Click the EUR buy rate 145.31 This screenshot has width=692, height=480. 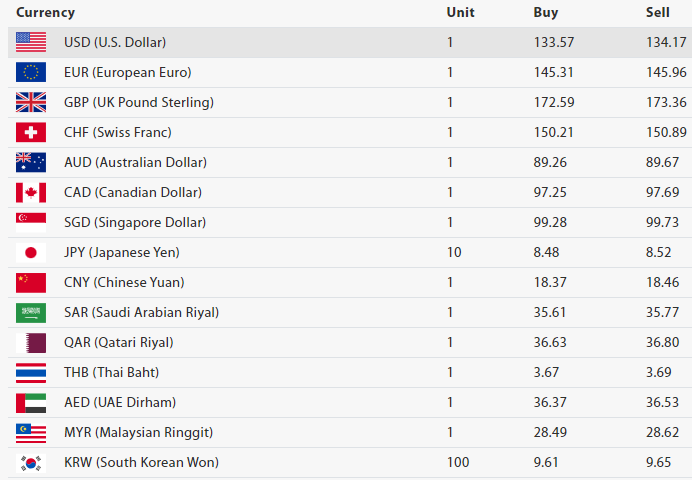pos(553,72)
